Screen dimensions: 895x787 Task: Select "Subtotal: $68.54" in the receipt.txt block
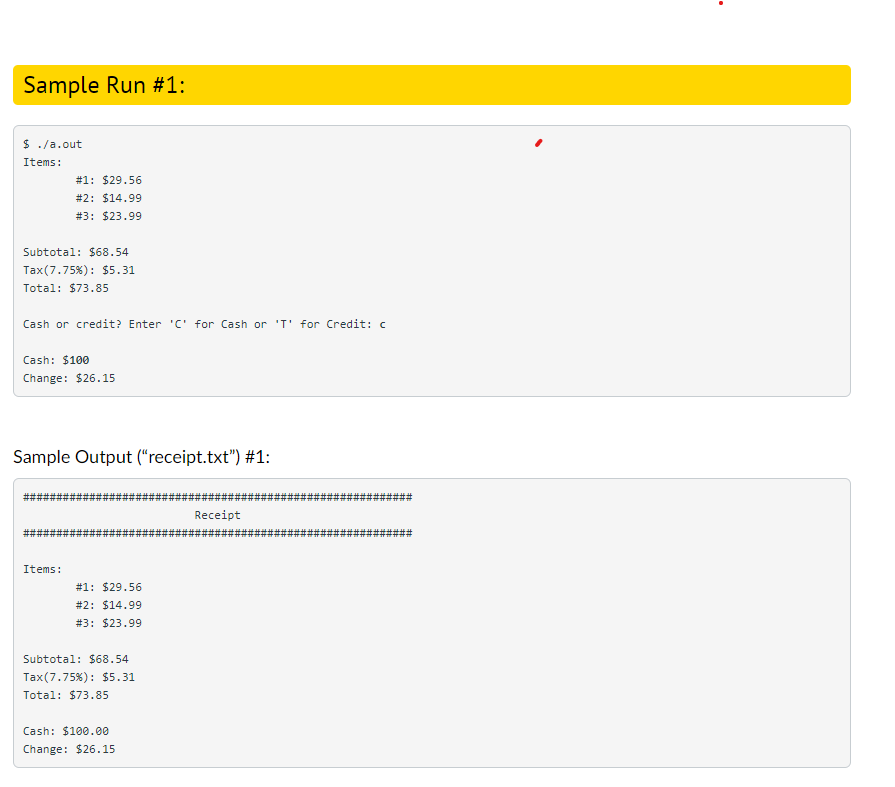click(x=76, y=659)
